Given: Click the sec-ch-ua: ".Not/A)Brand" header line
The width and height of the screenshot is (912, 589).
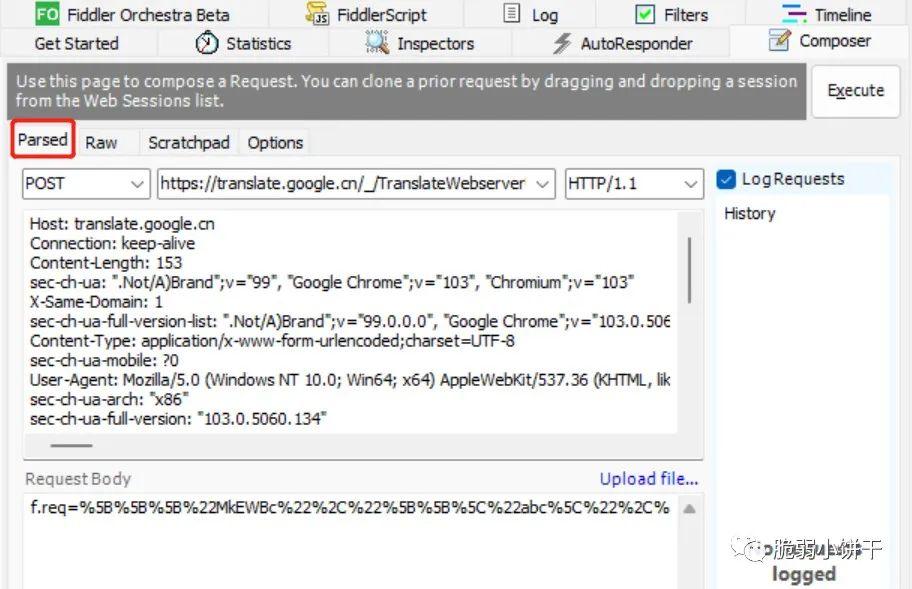Looking at the screenshot, I should click(x=332, y=283).
